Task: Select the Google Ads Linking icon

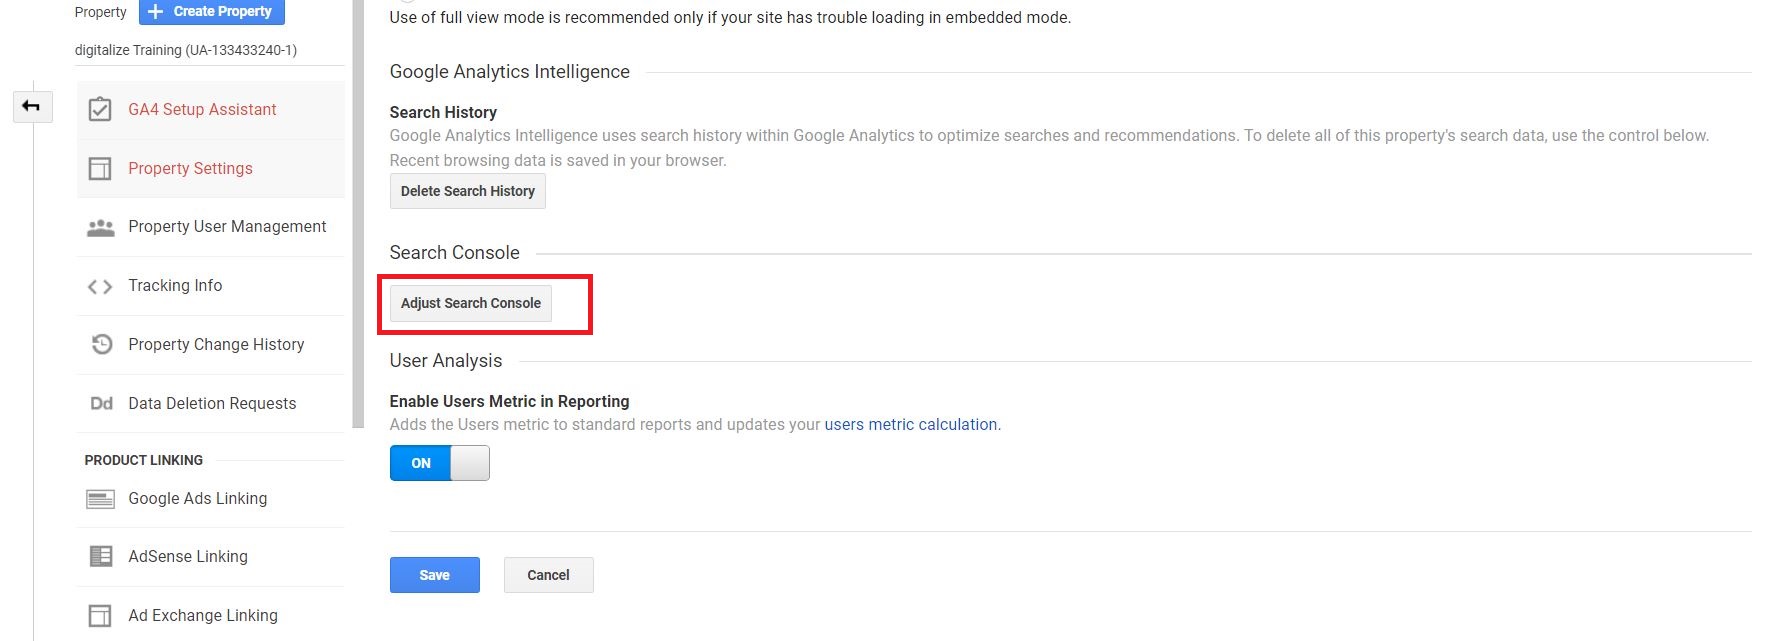Action: point(100,498)
